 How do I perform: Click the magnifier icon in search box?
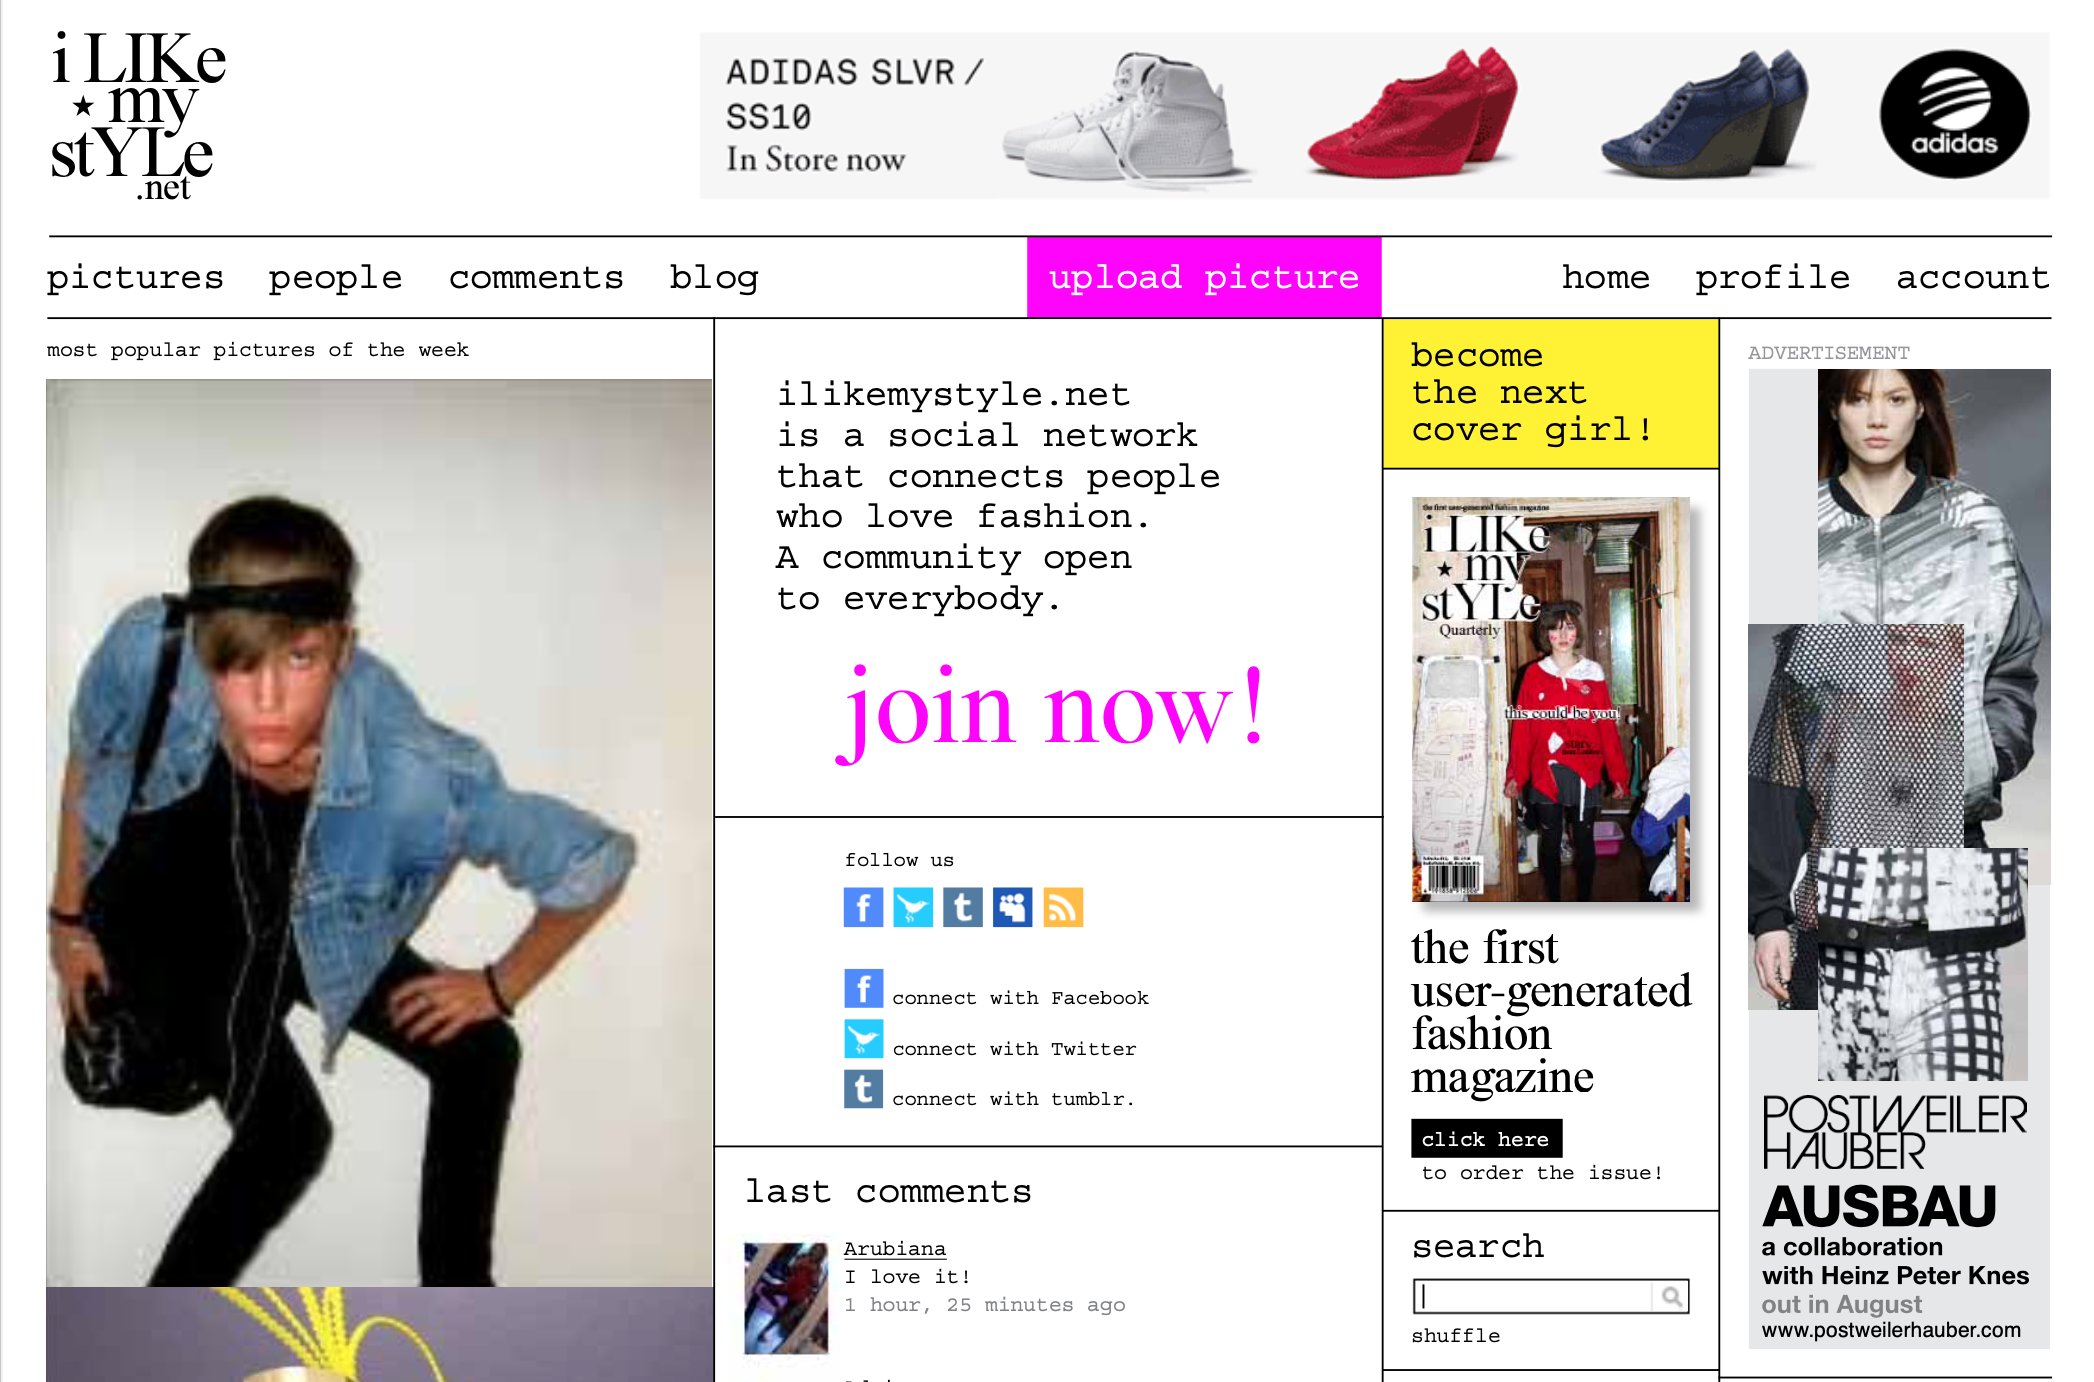(x=1671, y=1297)
